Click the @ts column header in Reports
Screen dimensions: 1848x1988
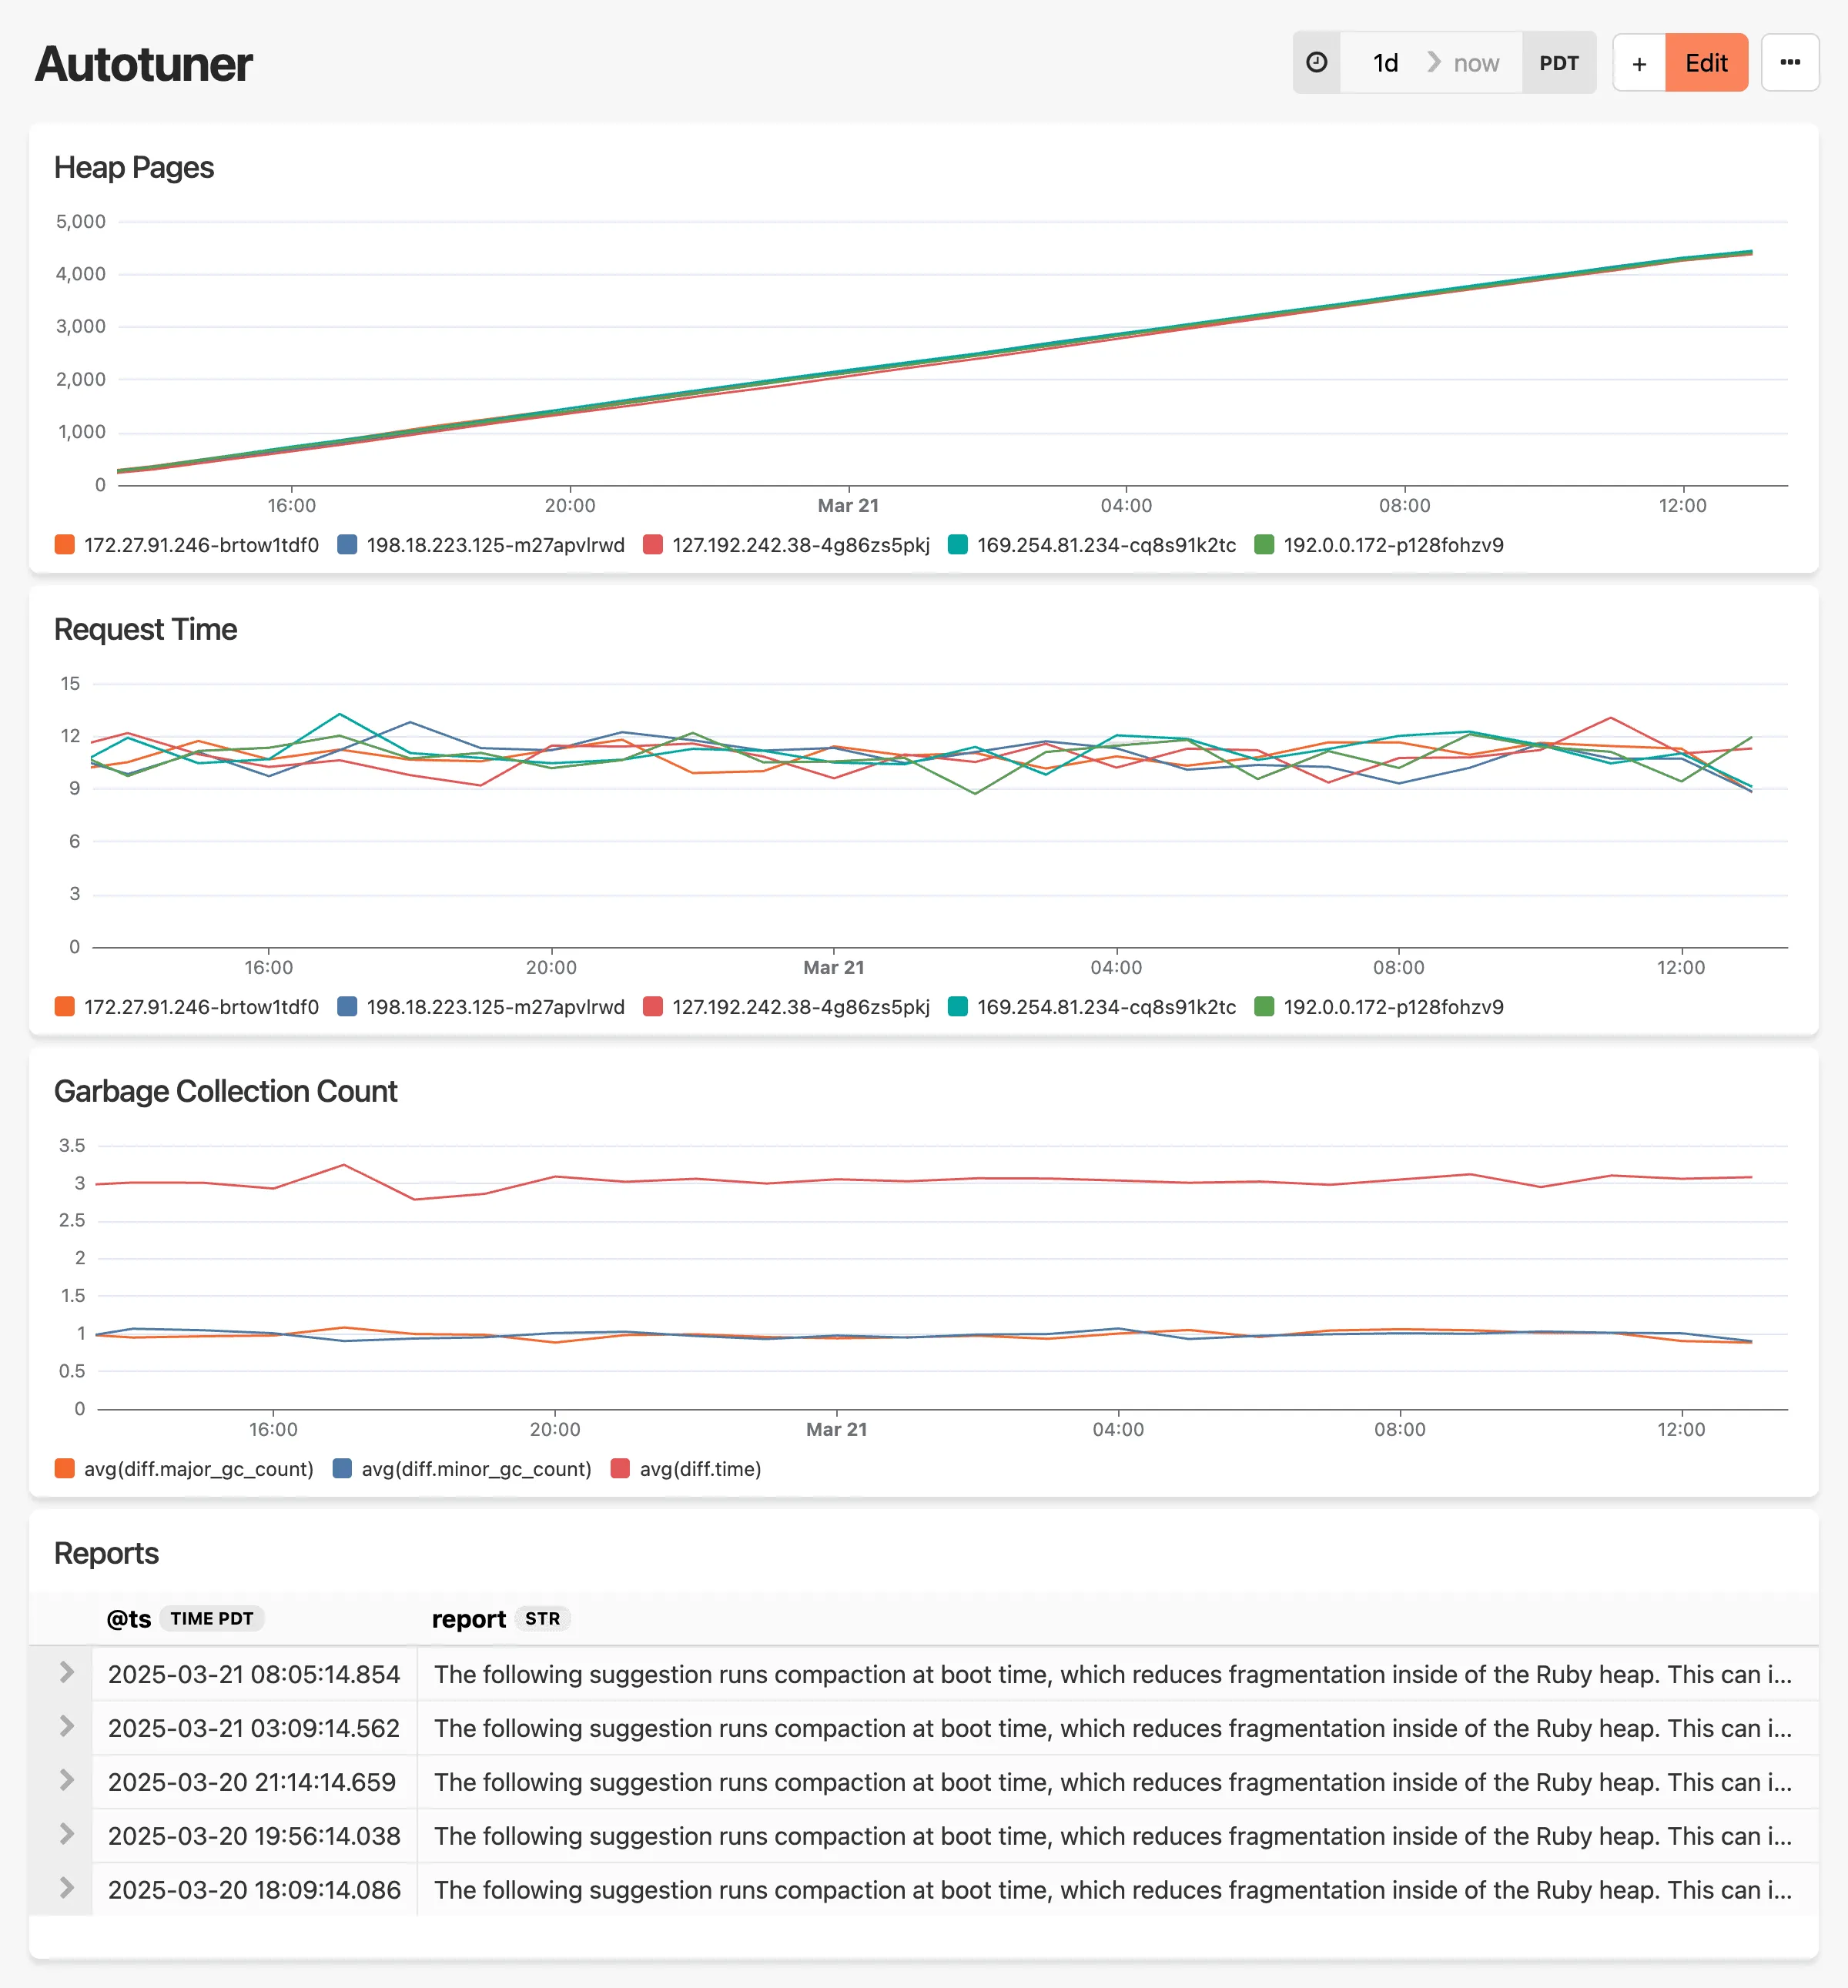pyautogui.click(x=128, y=1618)
